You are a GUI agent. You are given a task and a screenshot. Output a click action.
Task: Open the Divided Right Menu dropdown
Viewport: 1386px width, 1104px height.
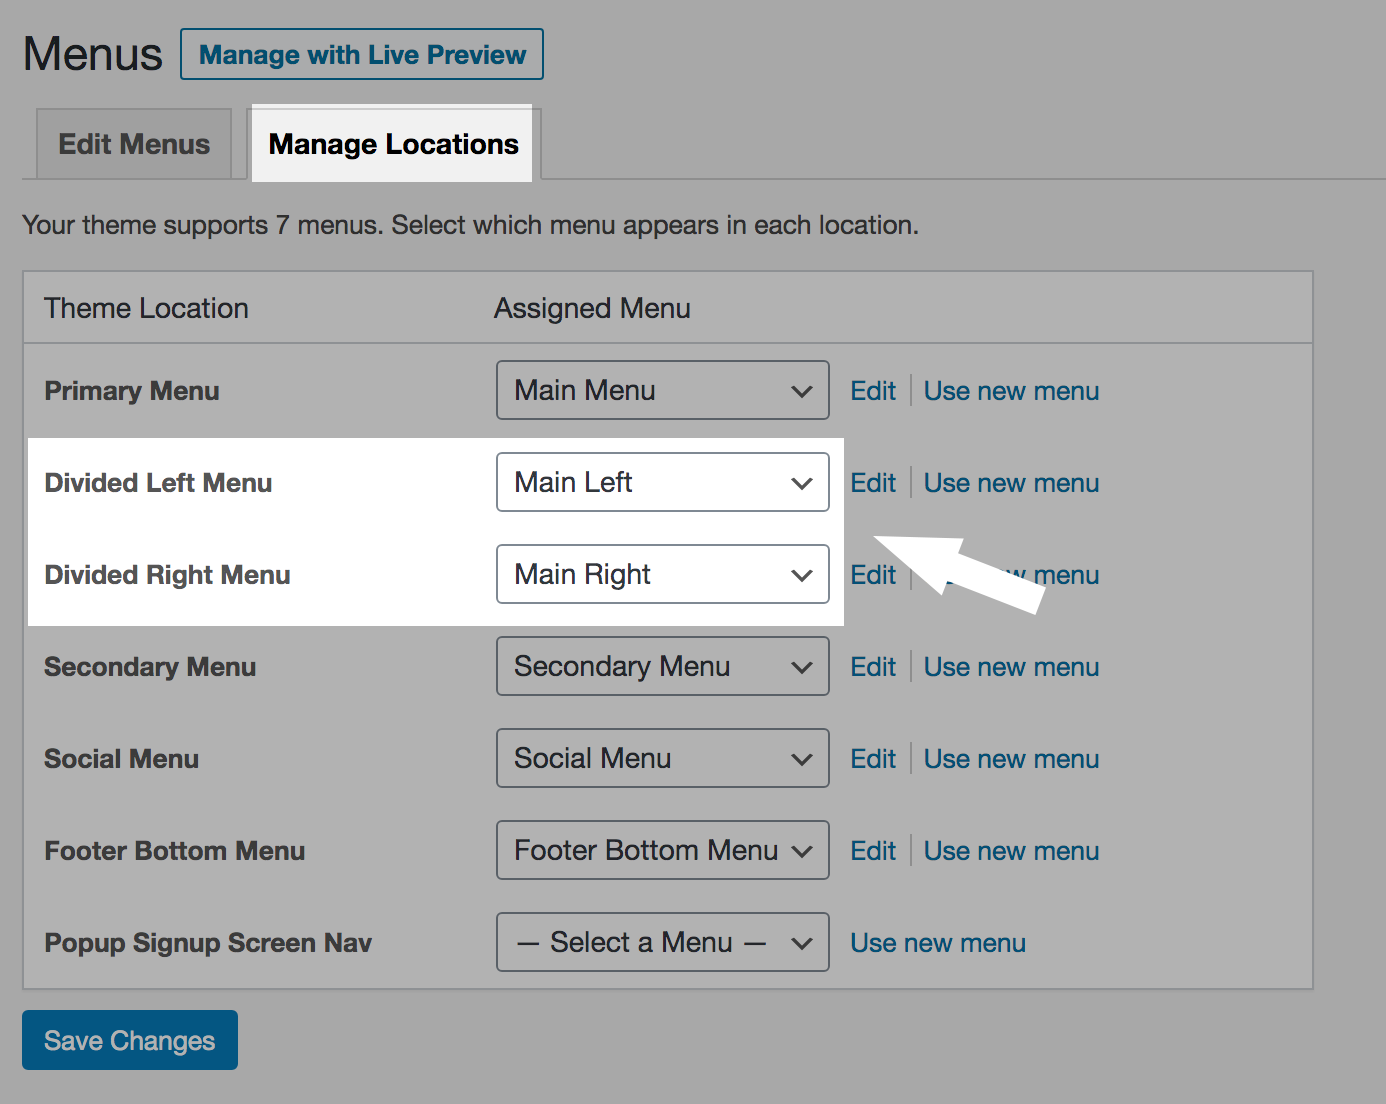662,574
